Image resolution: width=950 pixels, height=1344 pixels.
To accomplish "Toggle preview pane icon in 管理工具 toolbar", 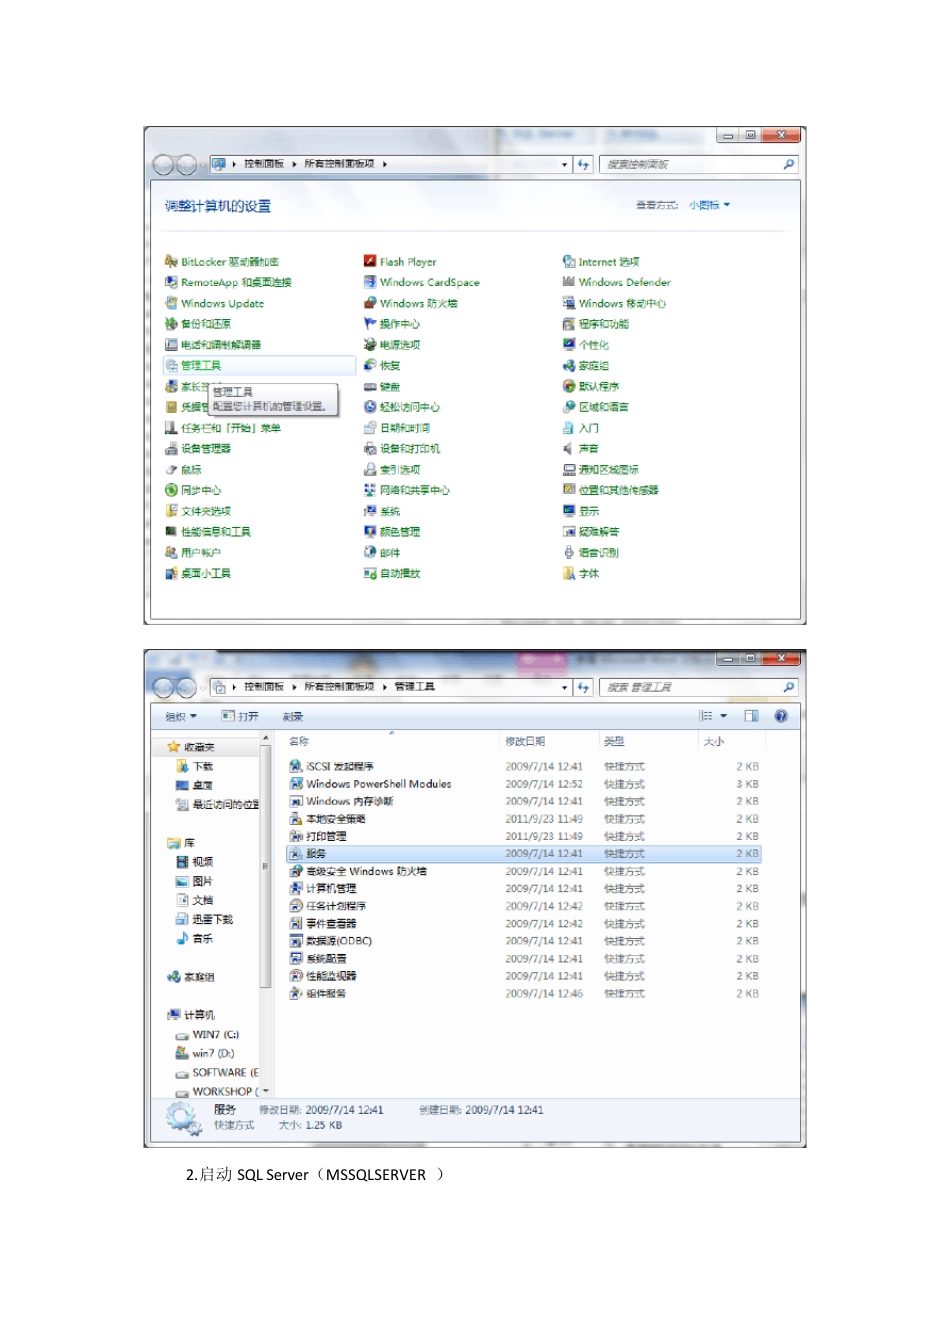I will 751,716.
